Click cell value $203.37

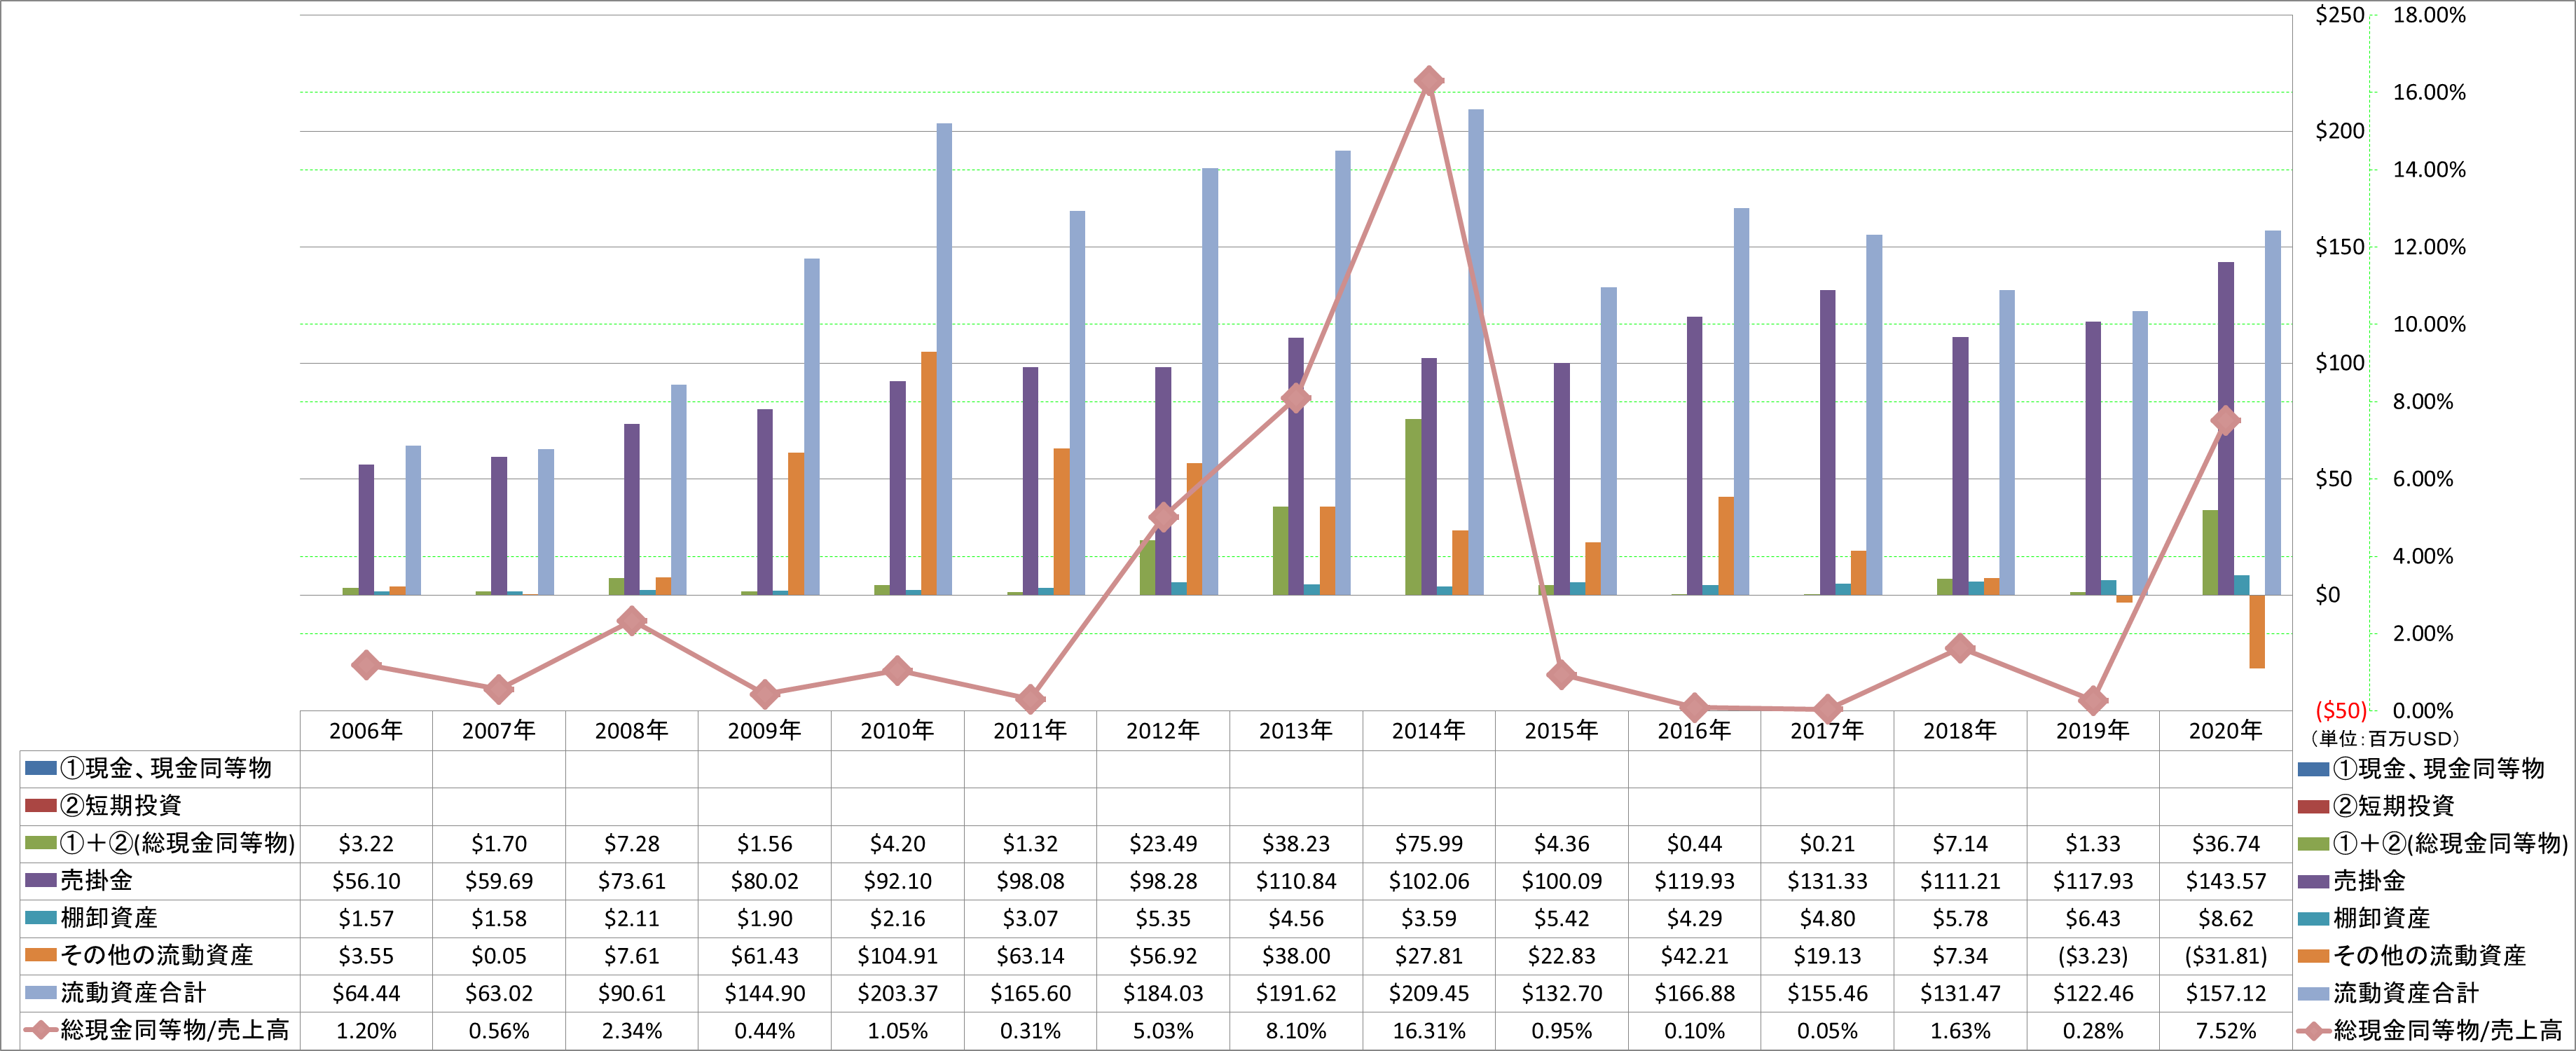(x=897, y=994)
